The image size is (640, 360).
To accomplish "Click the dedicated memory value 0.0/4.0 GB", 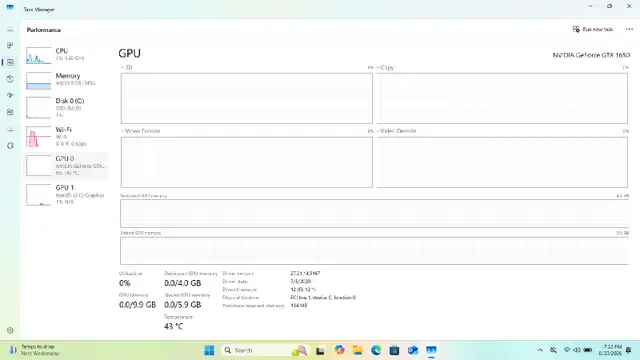I will point(182,283).
